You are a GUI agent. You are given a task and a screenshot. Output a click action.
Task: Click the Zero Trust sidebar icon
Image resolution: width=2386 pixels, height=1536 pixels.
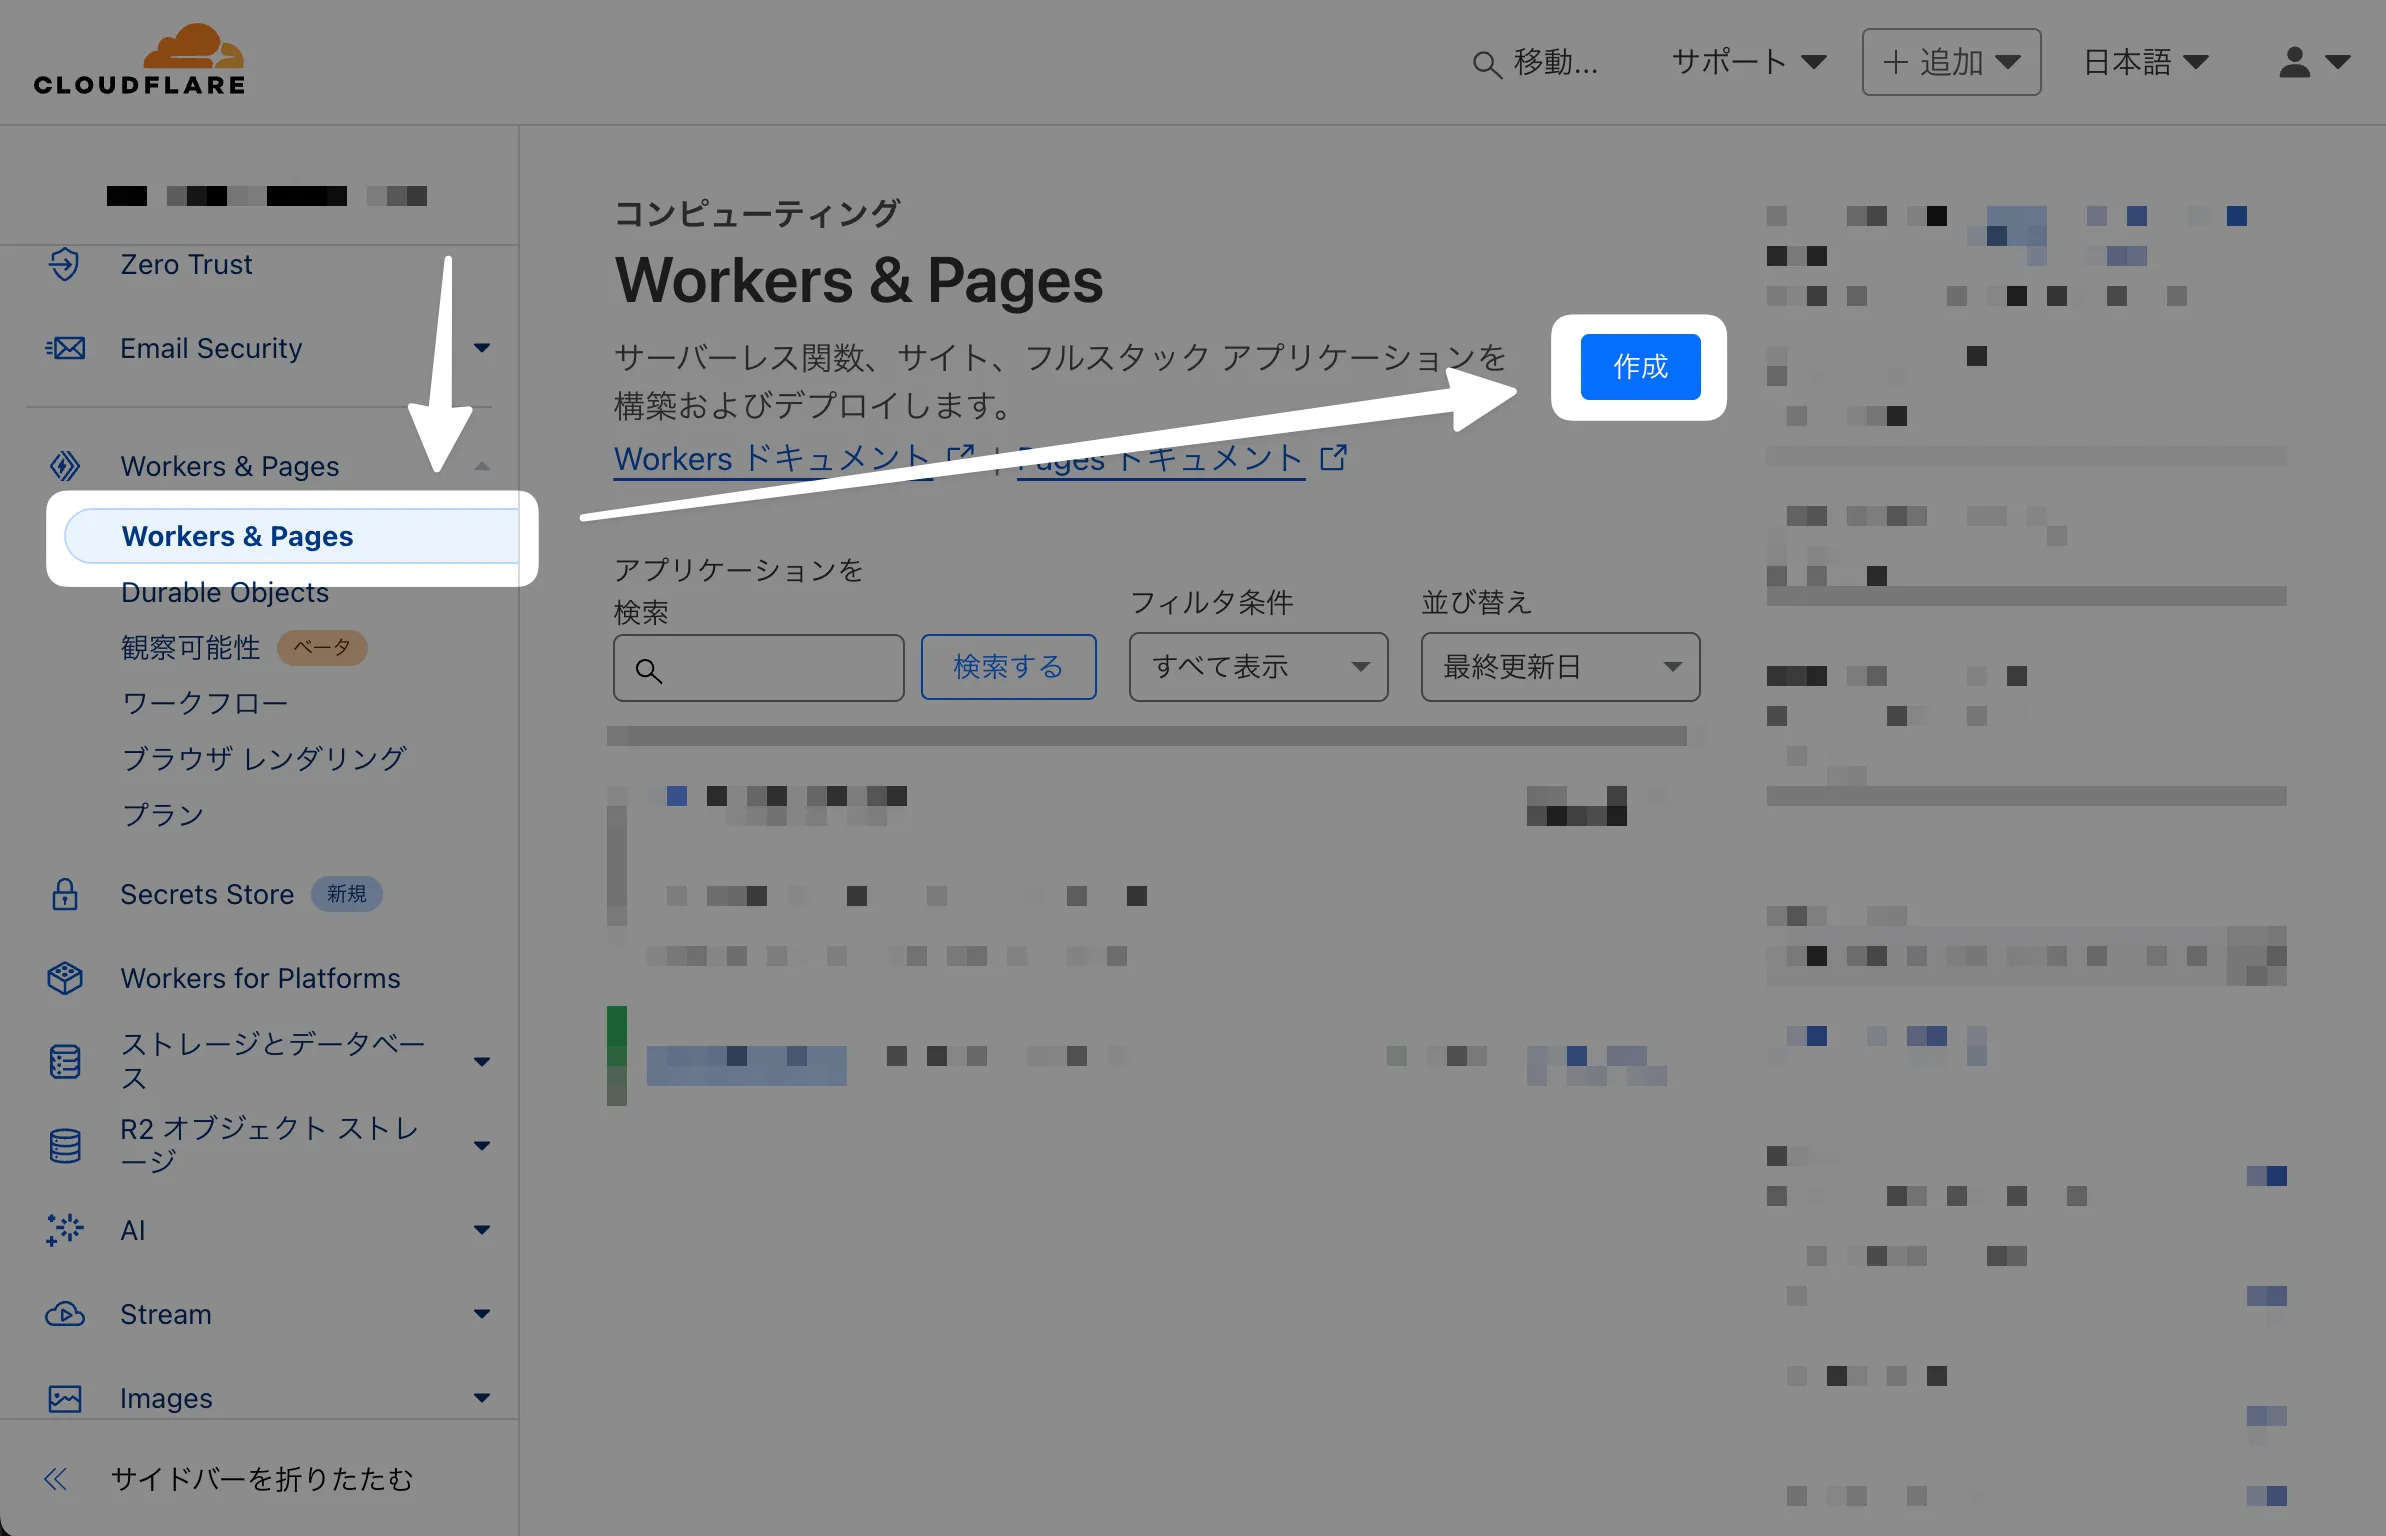point(65,264)
